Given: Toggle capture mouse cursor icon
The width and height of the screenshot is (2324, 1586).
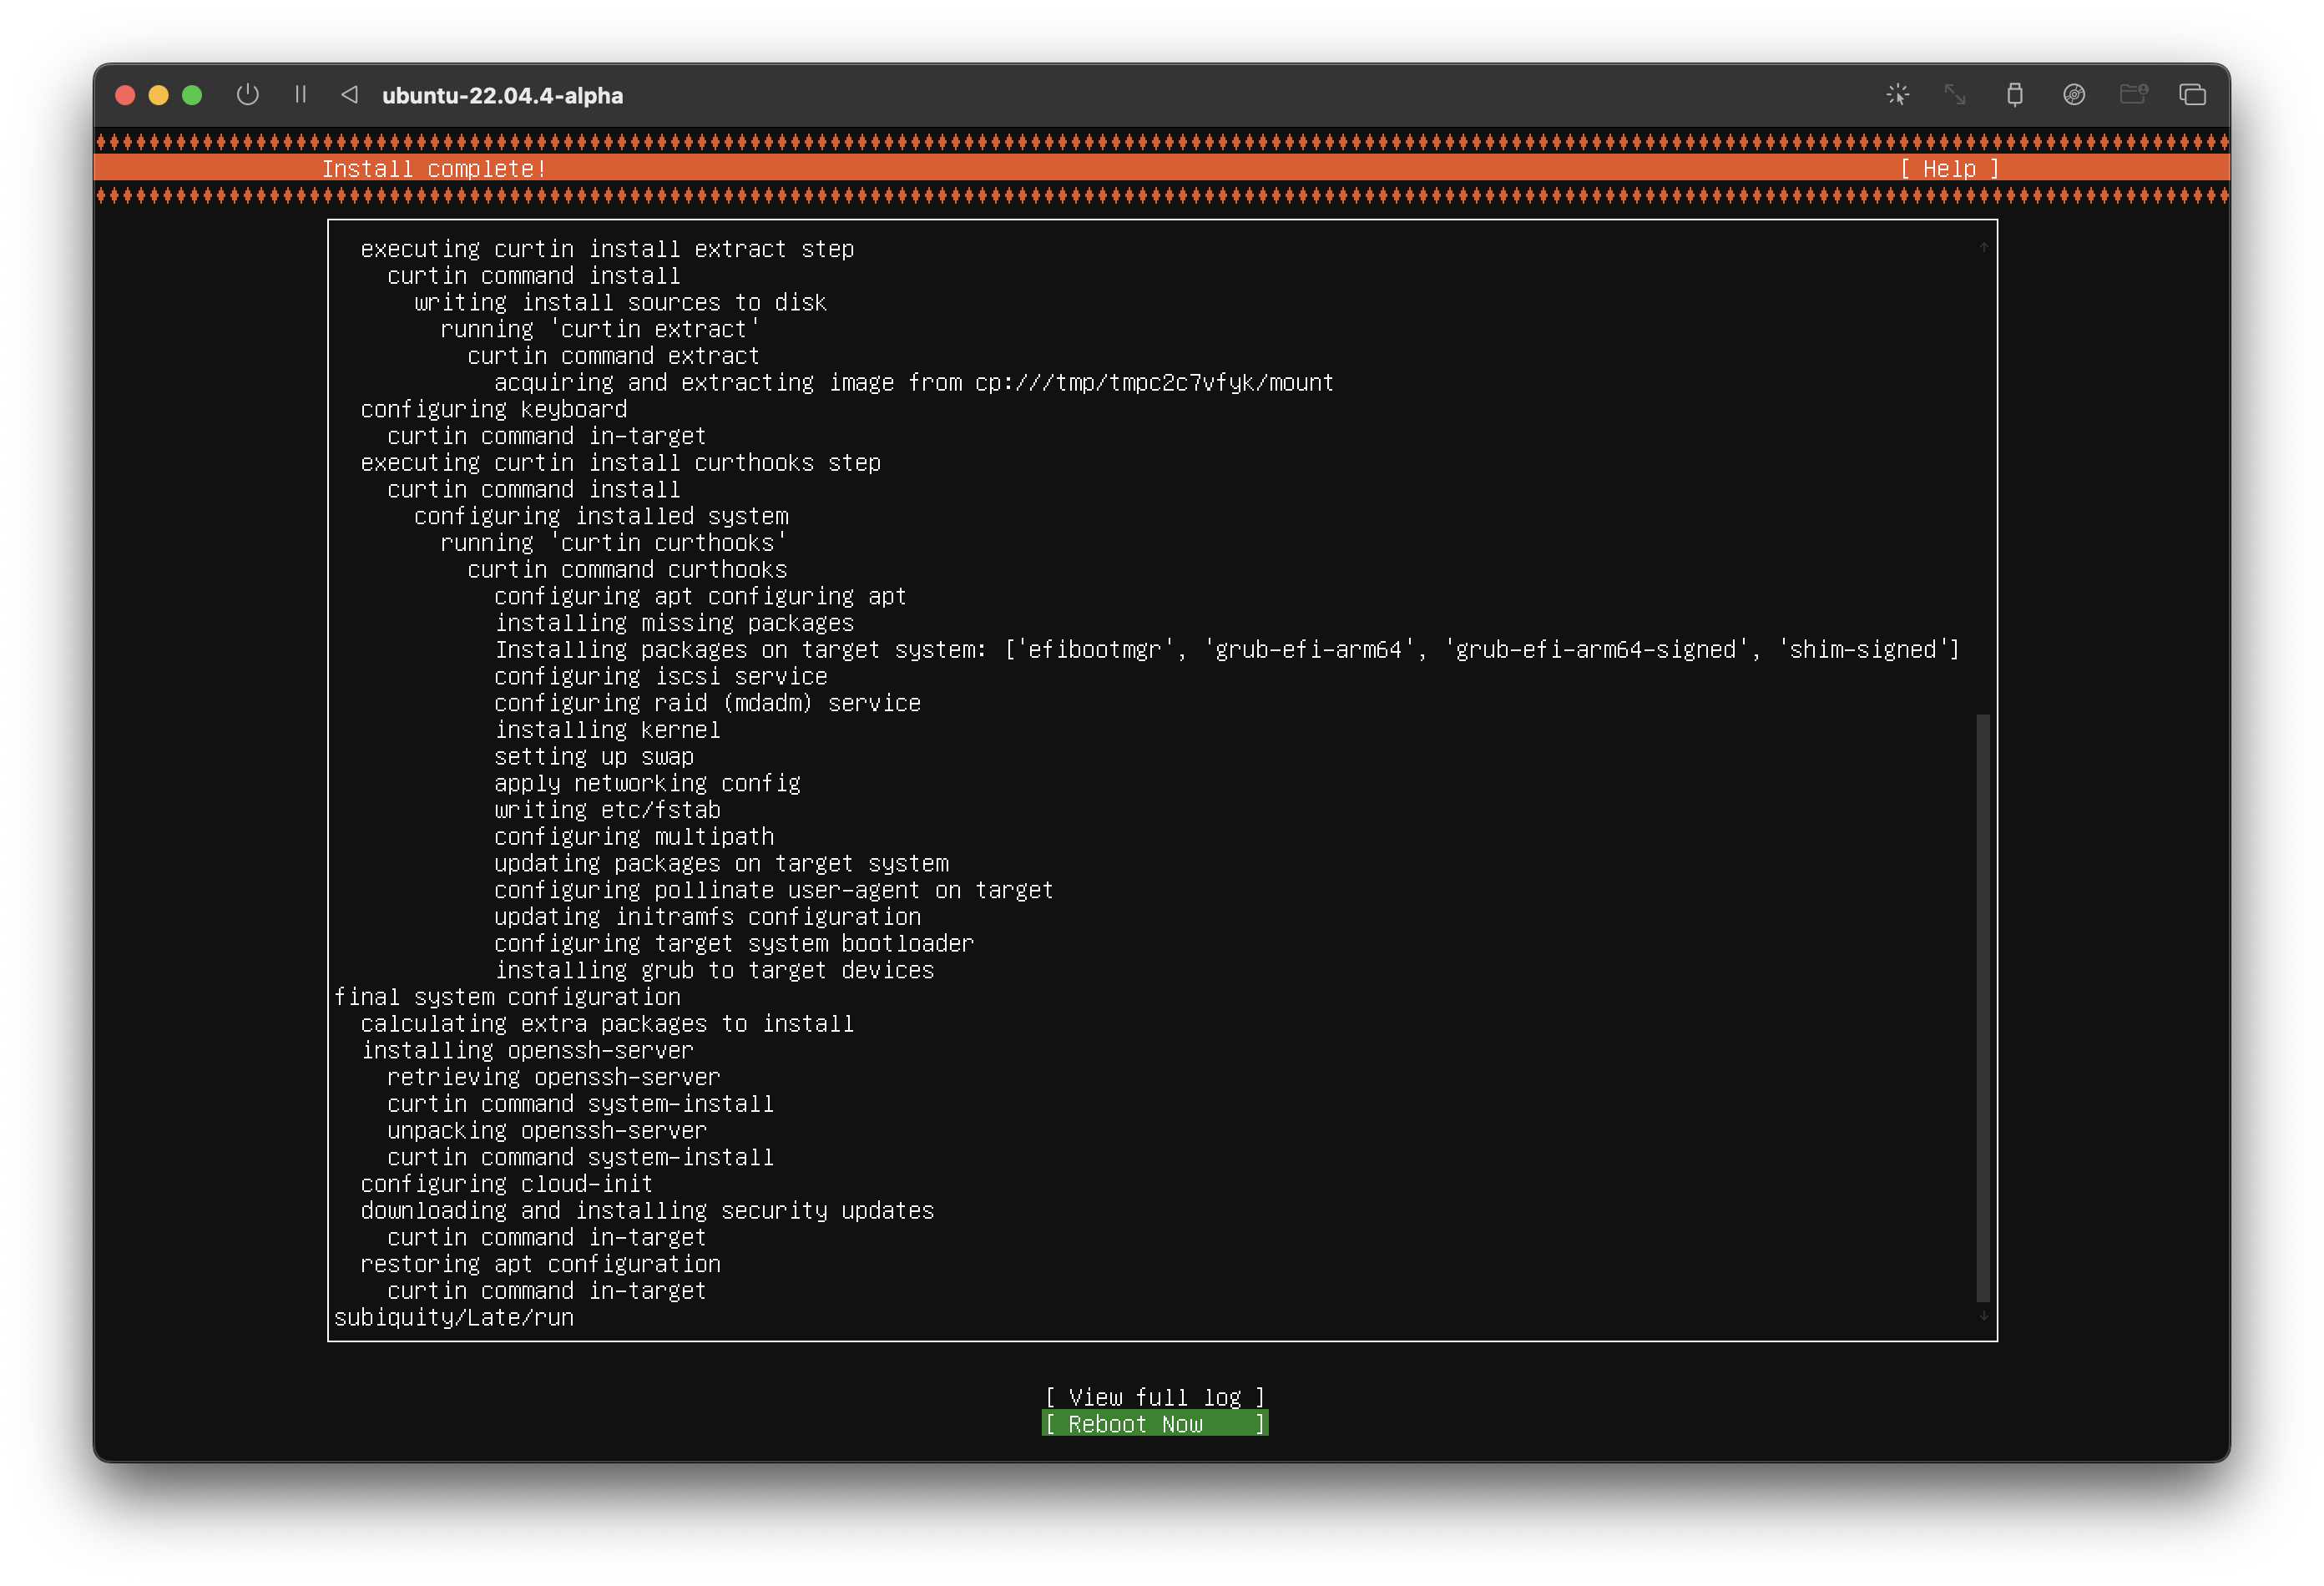Looking at the screenshot, I should coord(1898,95).
